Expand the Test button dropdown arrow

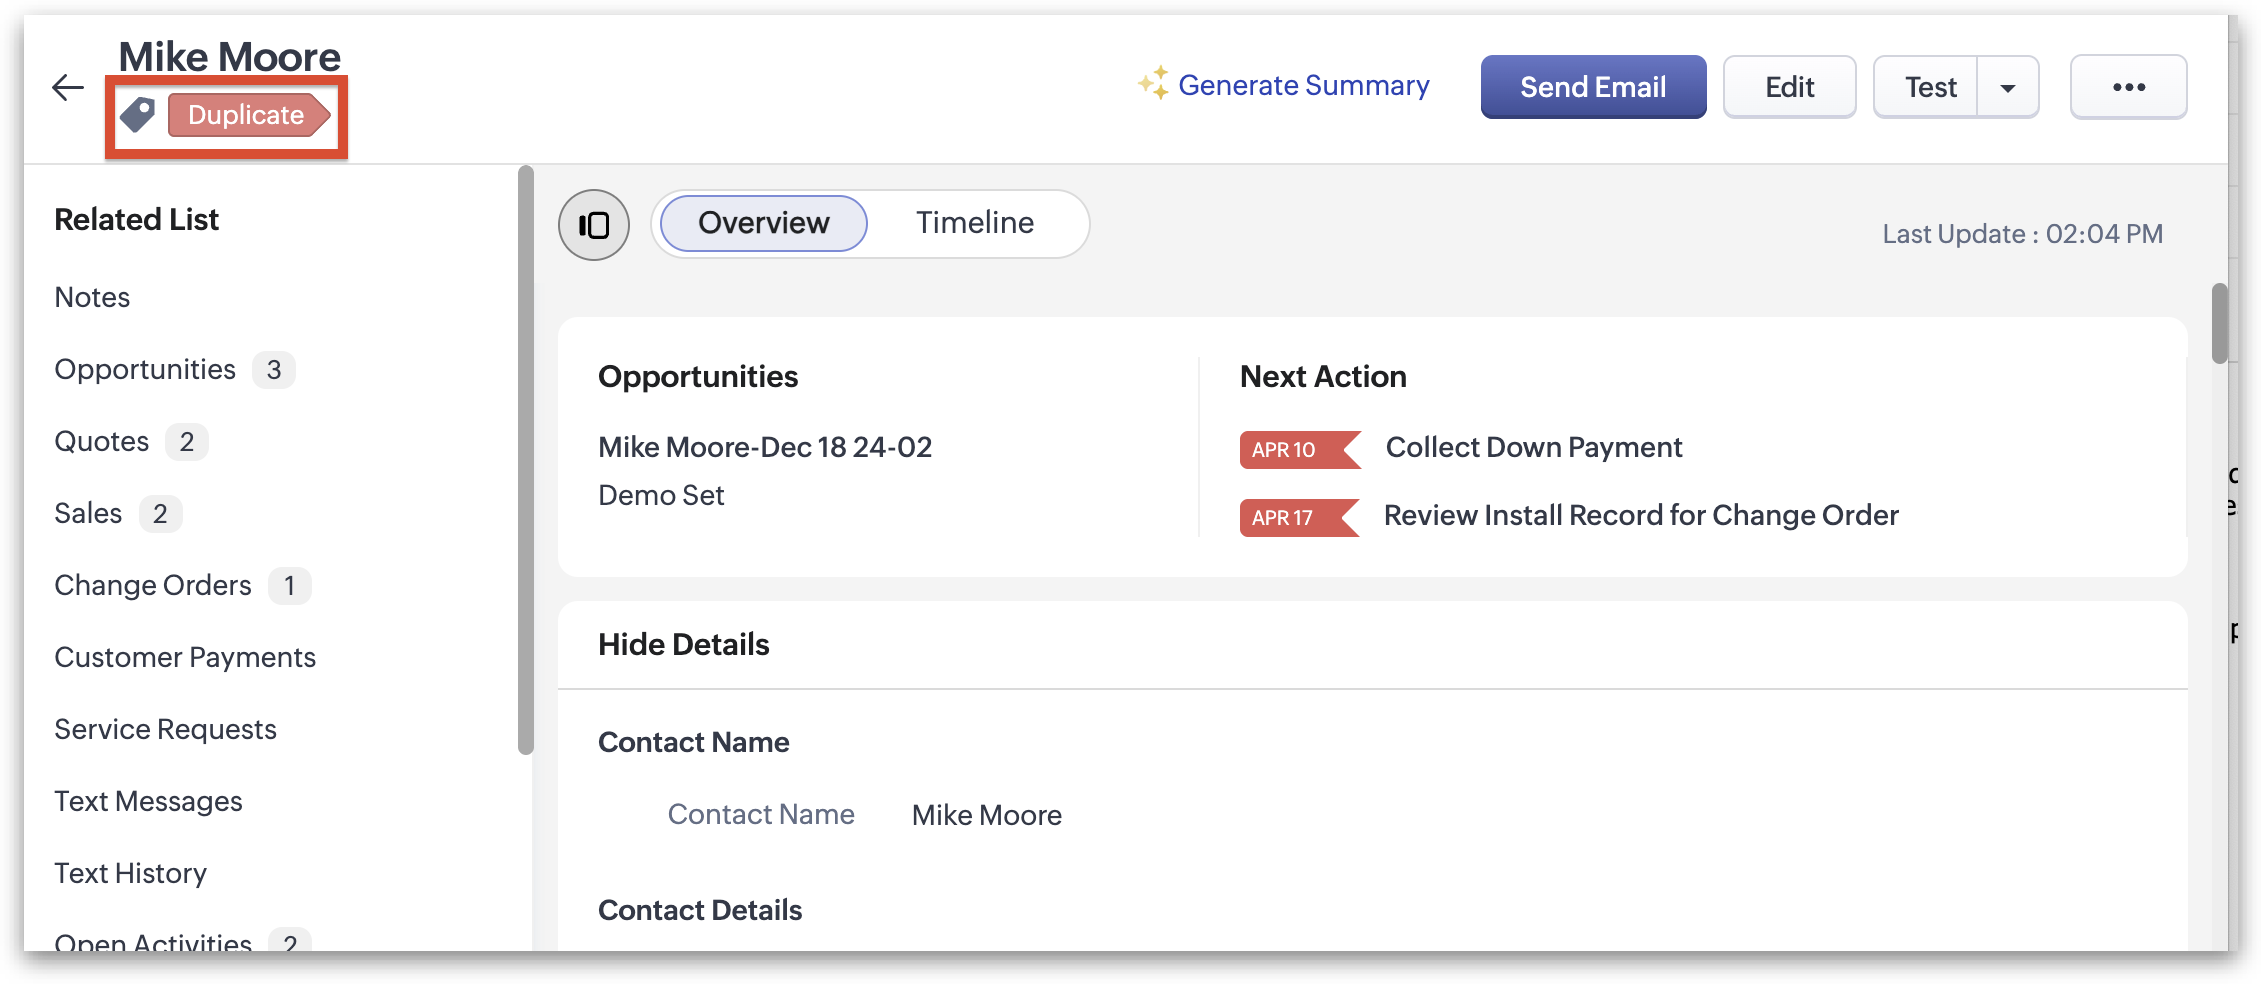click(x=2007, y=88)
